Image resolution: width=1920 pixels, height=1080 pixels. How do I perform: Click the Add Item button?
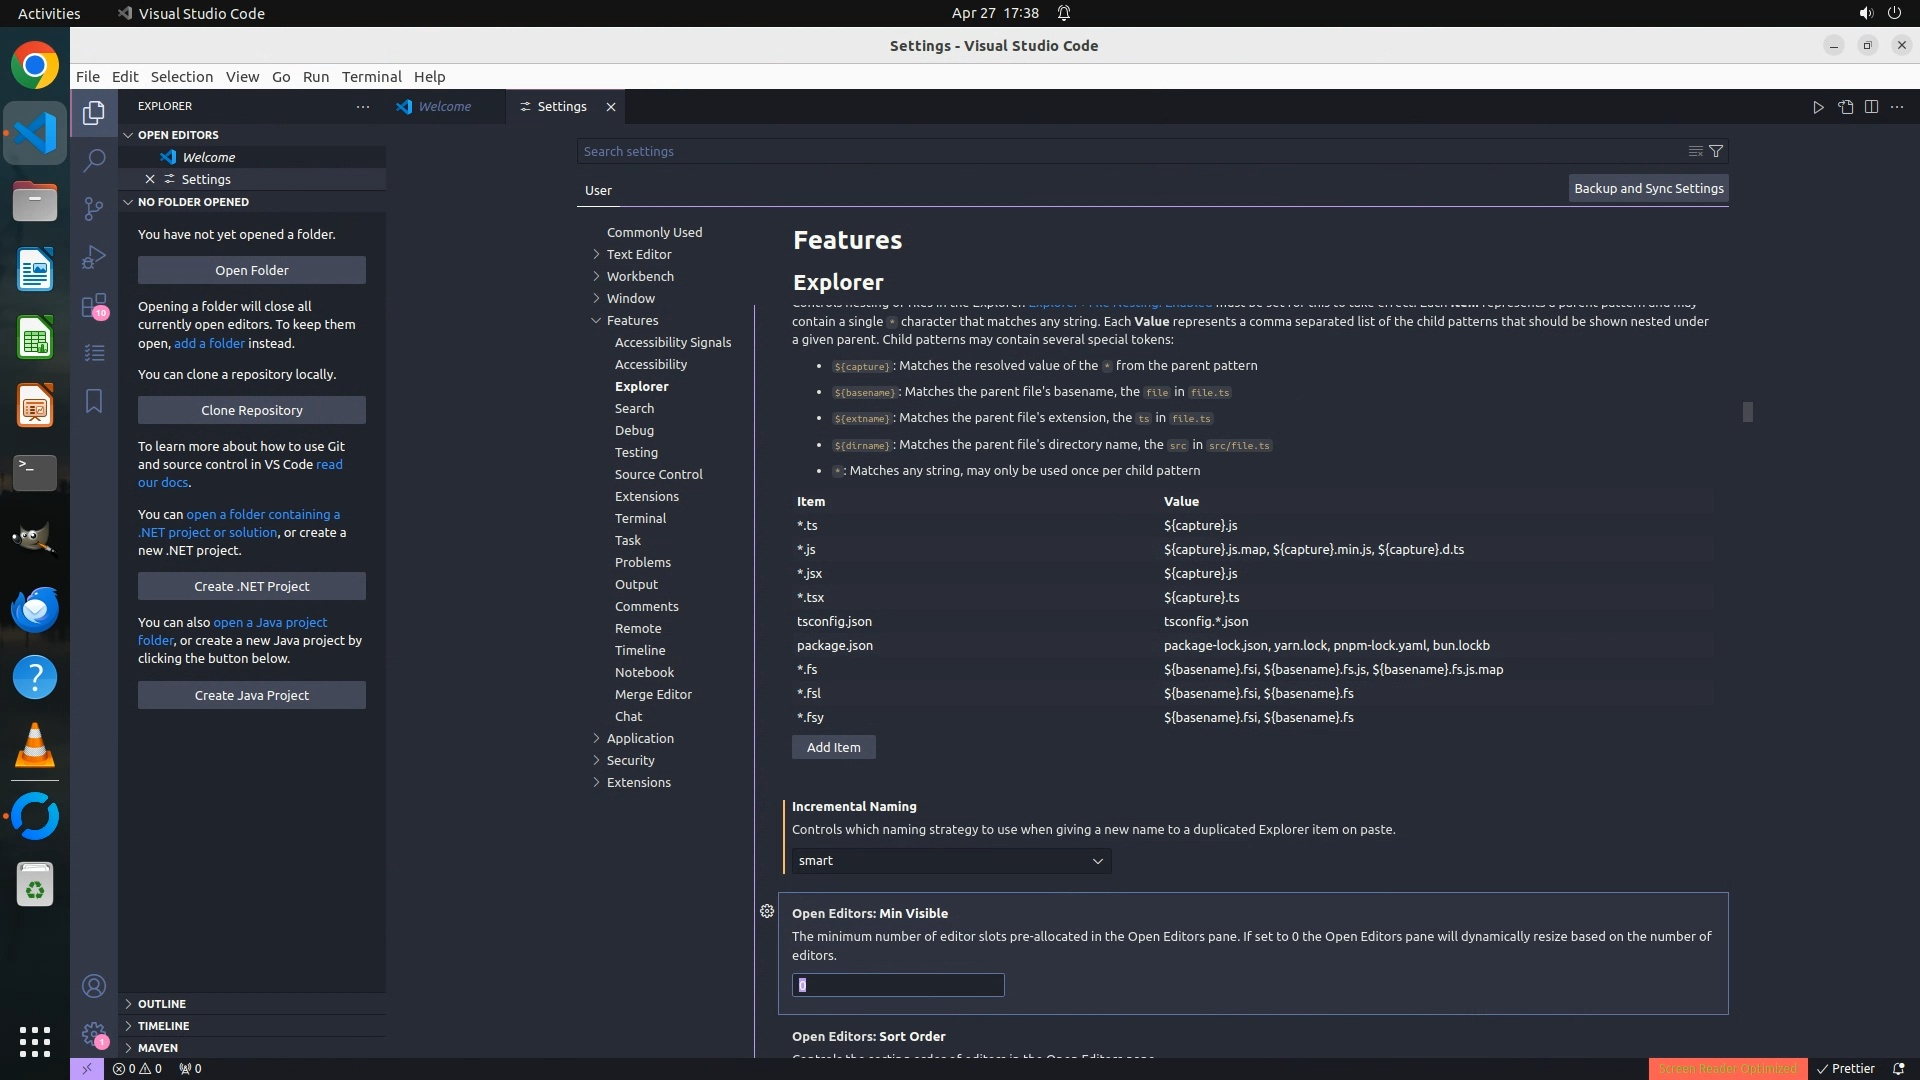pos(833,747)
